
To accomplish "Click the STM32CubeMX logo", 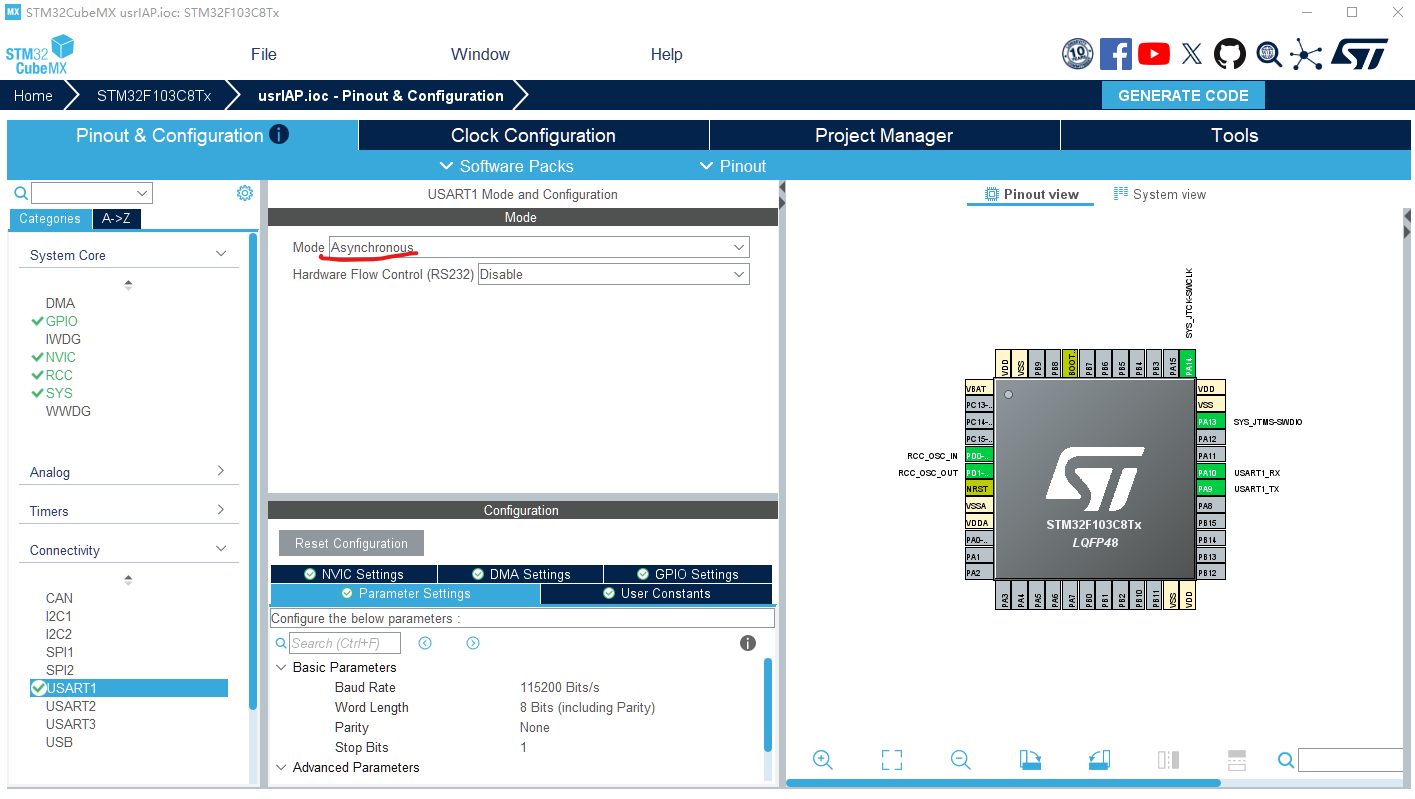I will [x=40, y=55].
